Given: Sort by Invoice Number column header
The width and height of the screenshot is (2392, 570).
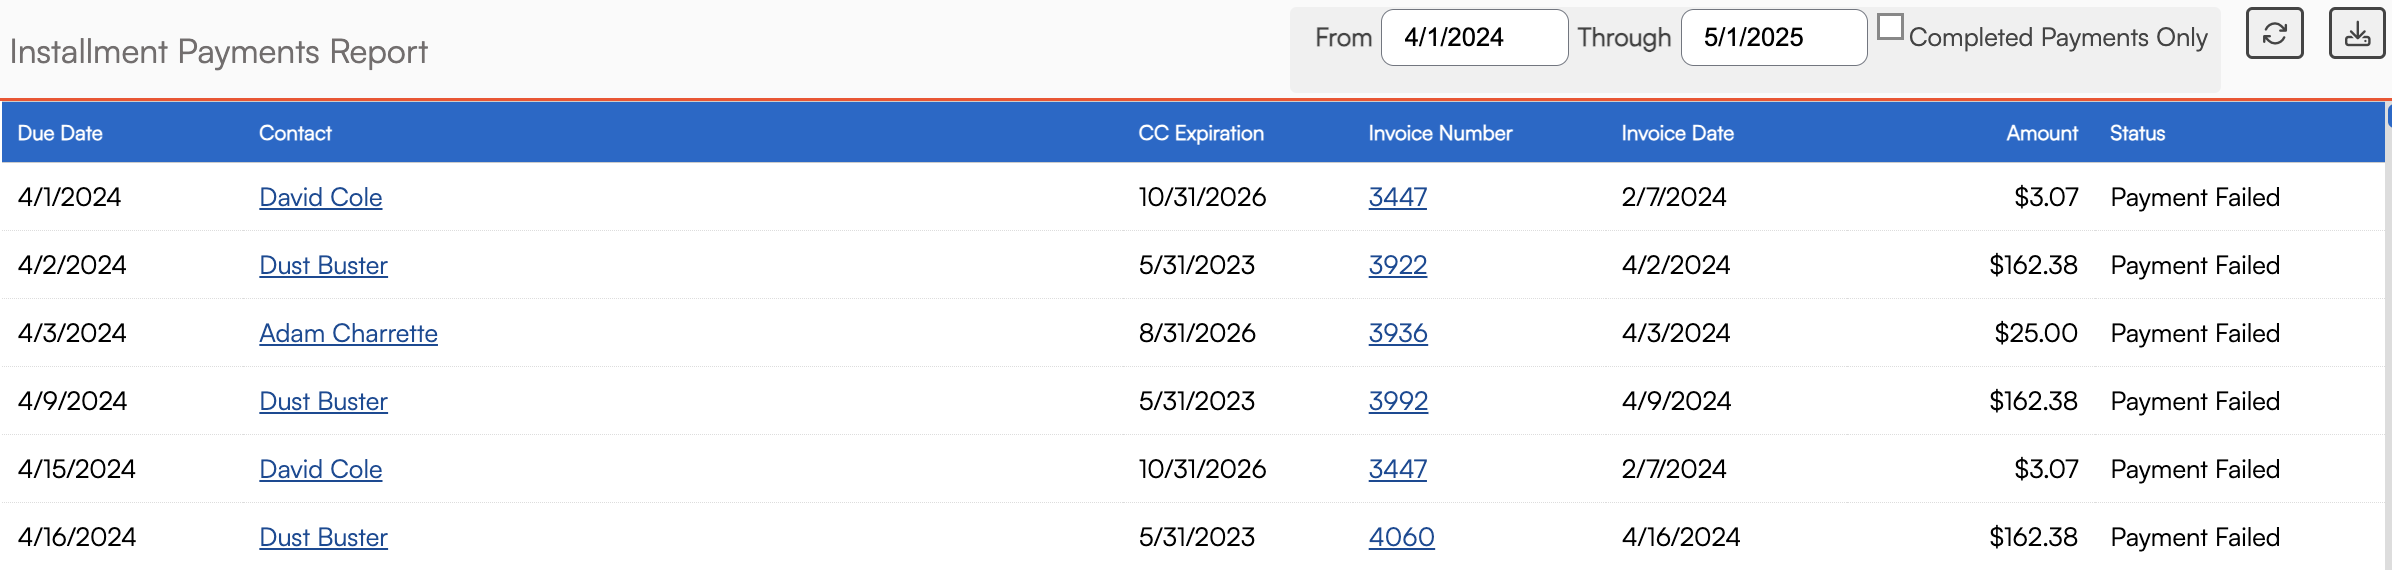Looking at the screenshot, I should tap(1440, 133).
